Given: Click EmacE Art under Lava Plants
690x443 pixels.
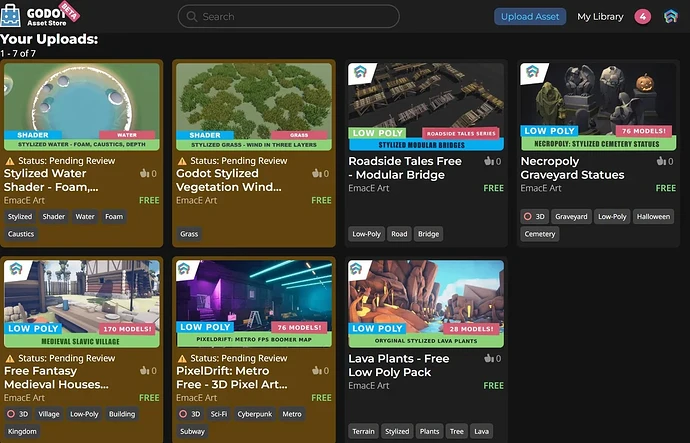Looking at the screenshot, I should [x=369, y=386].
